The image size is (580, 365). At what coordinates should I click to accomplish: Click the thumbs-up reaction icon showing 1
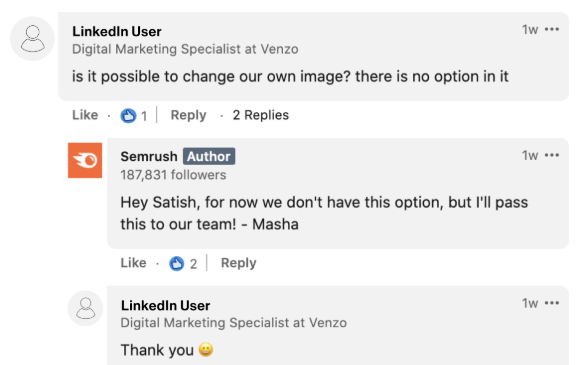(128, 115)
